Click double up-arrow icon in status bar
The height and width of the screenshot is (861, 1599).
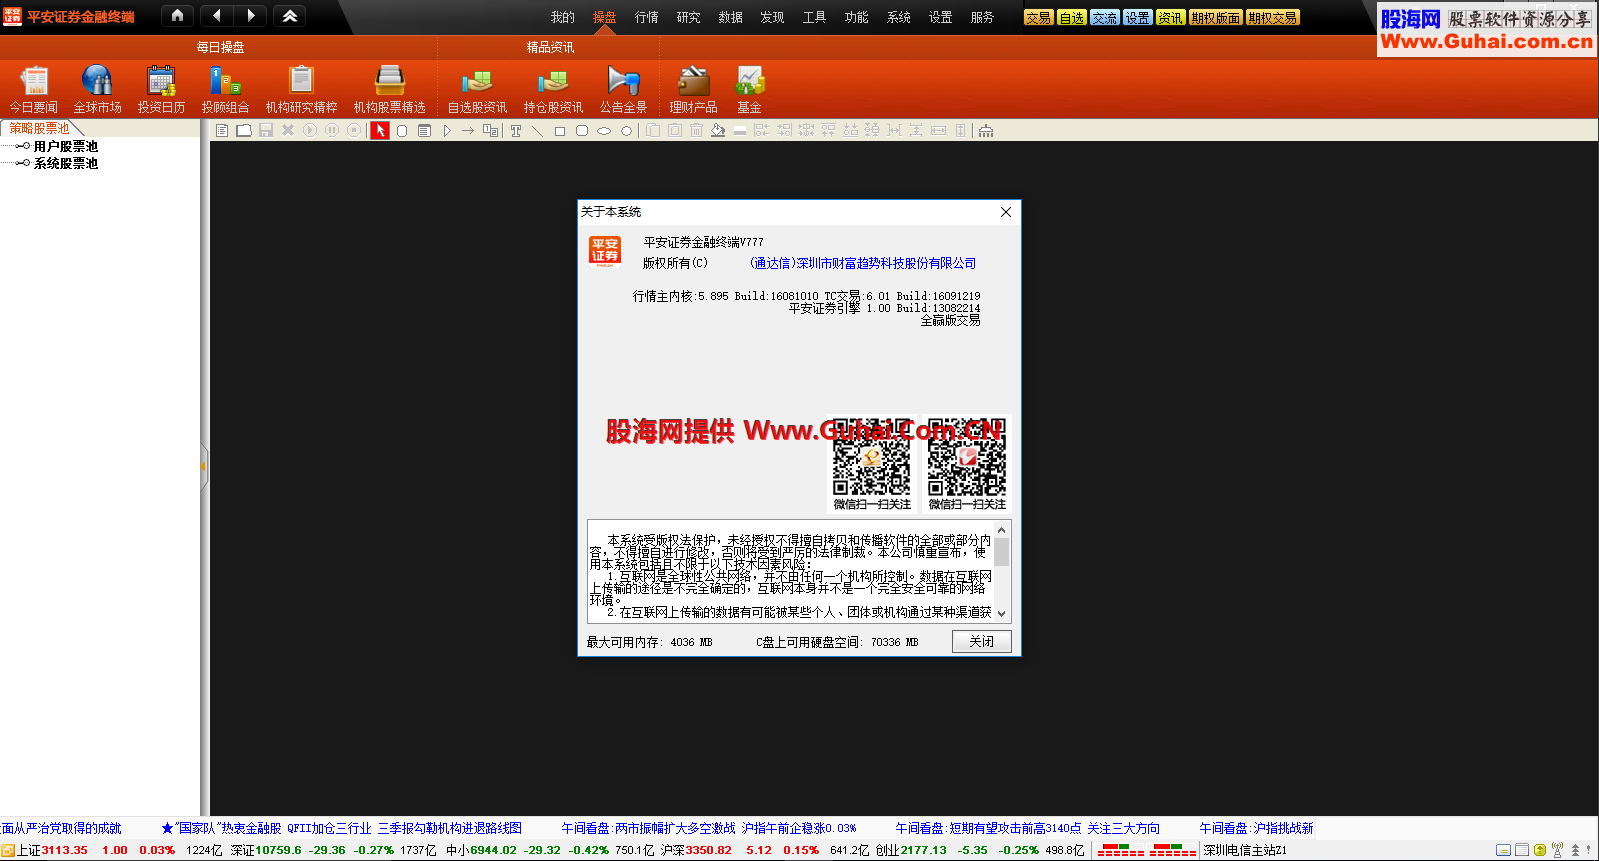click(x=1575, y=850)
